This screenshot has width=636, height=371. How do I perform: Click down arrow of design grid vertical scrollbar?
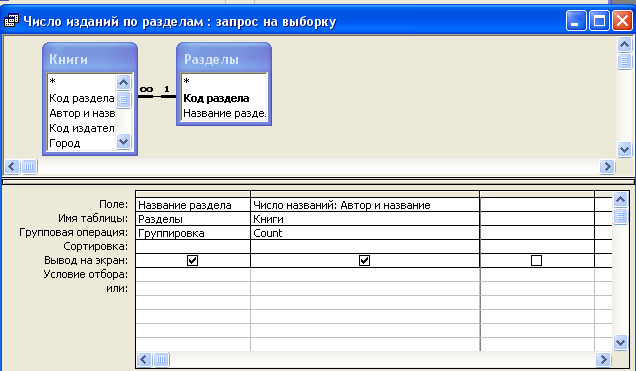point(620,342)
